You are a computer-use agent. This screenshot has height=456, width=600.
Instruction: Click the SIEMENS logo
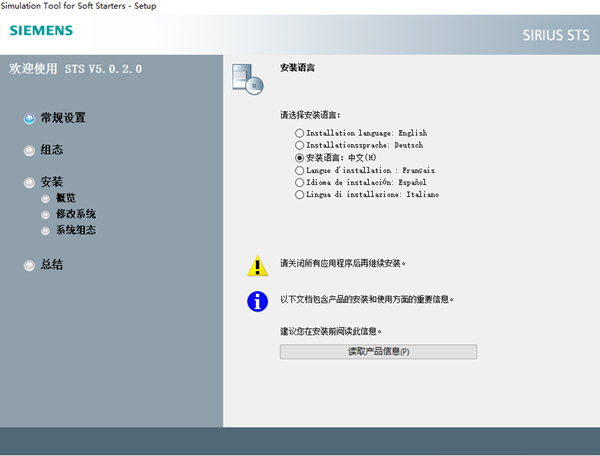coord(41,31)
